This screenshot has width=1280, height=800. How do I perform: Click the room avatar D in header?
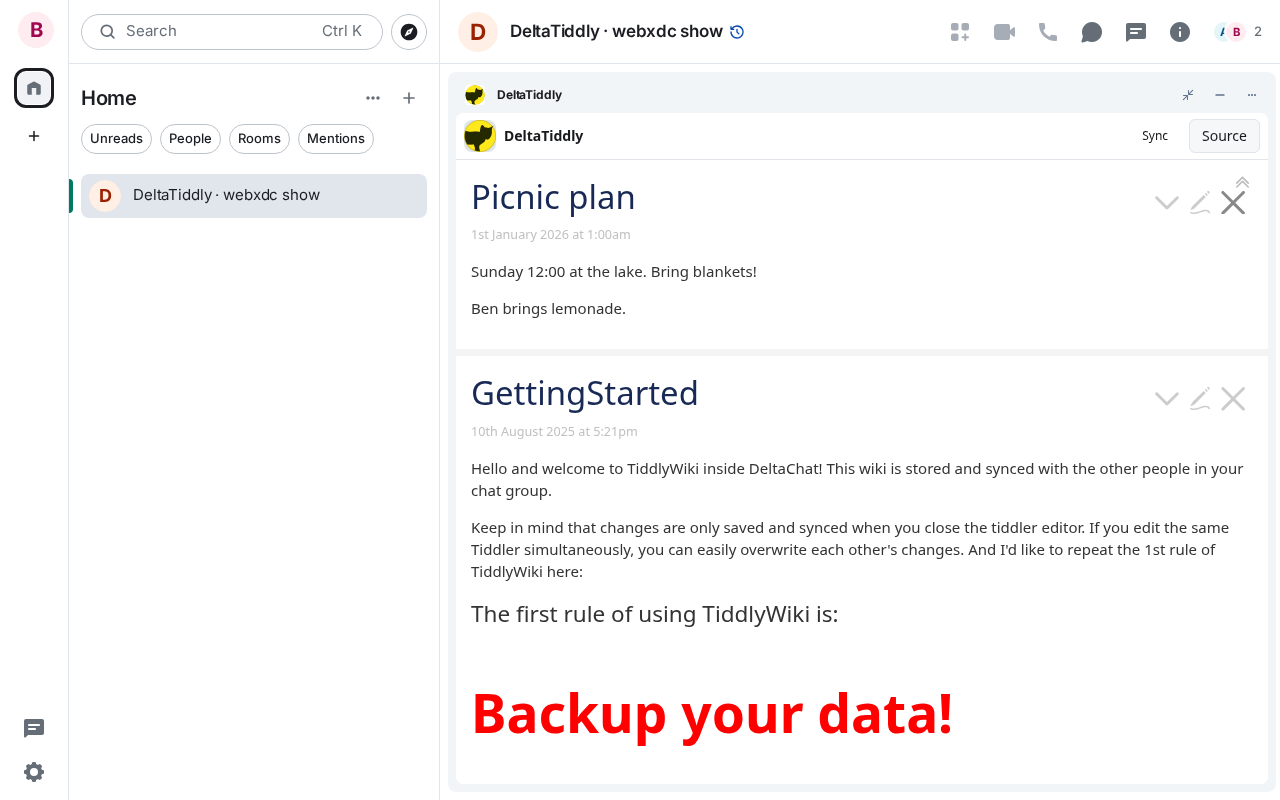[478, 32]
